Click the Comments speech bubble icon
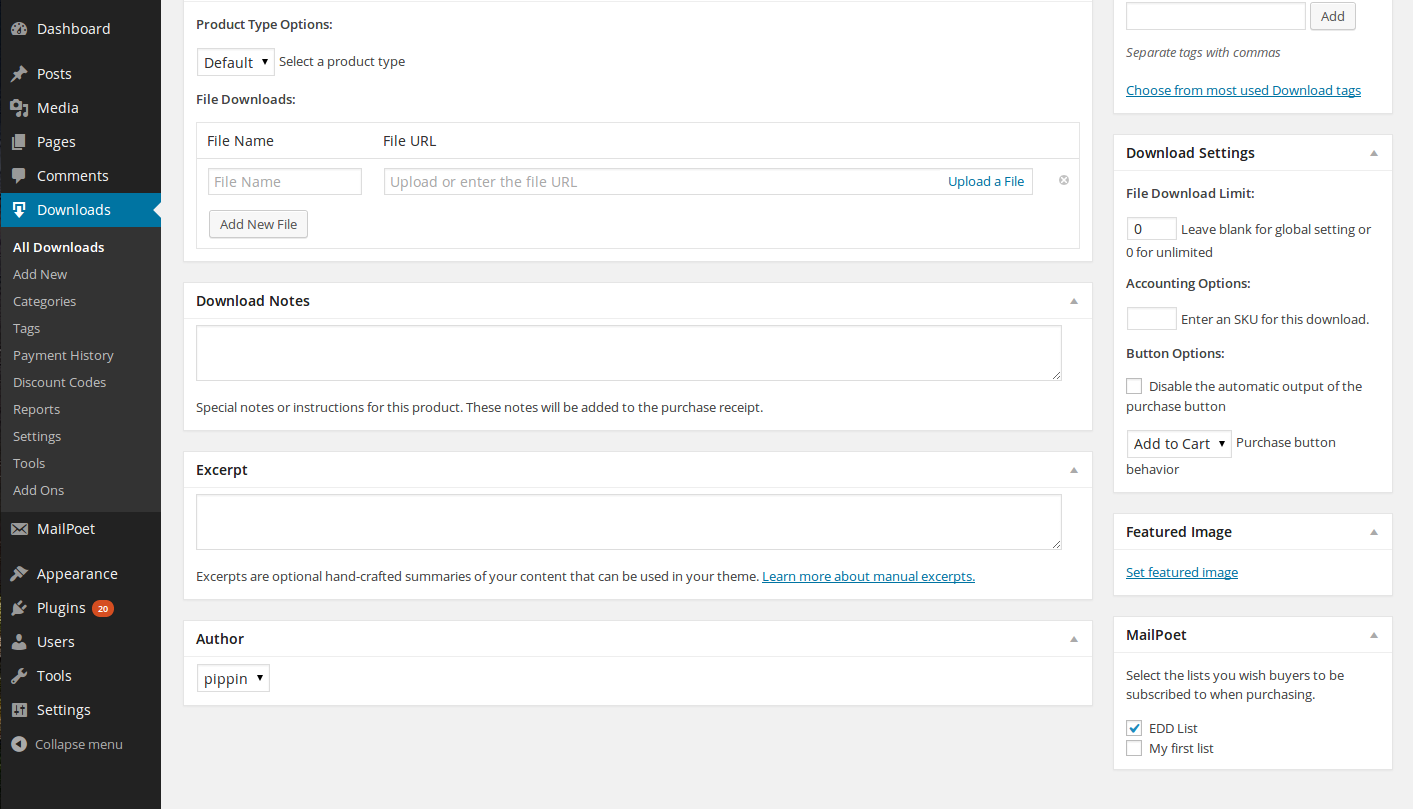The height and width of the screenshot is (809, 1413). [x=19, y=176]
